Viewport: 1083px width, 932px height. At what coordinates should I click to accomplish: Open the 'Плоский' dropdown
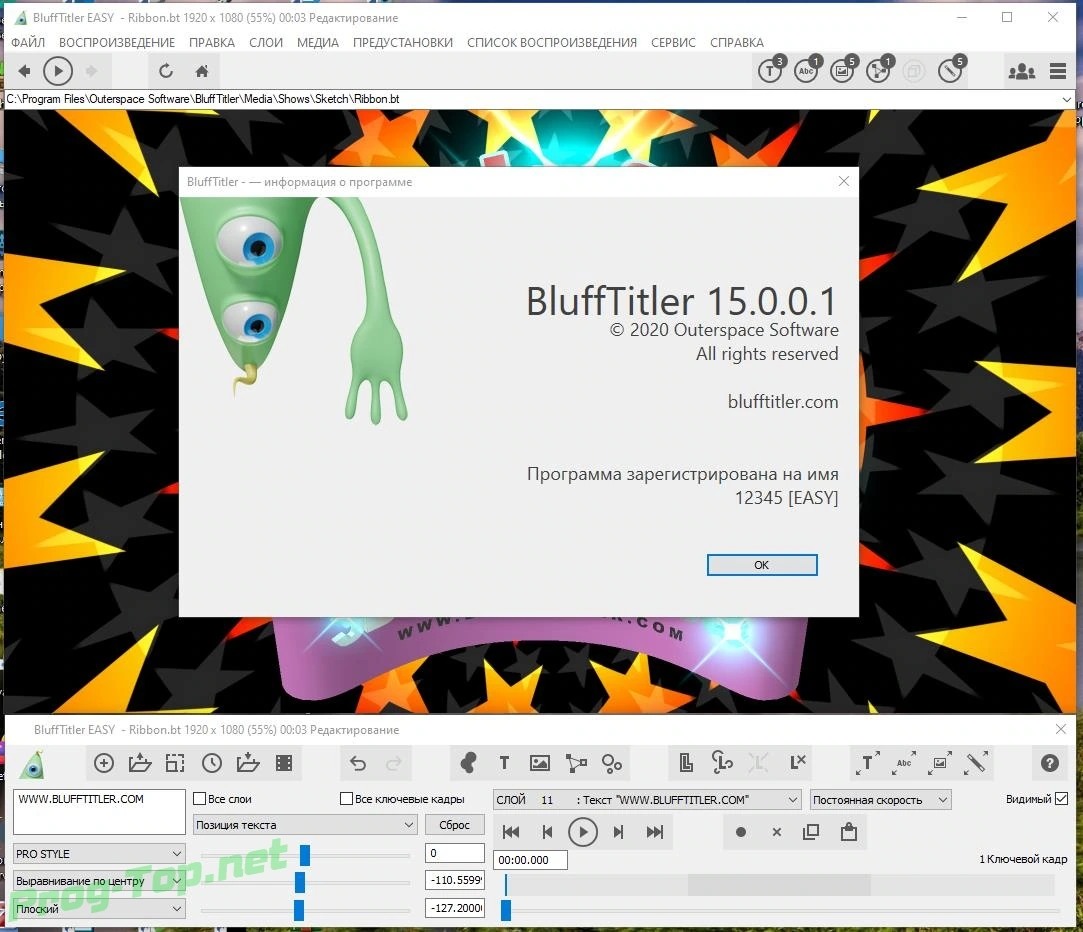point(99,909)
